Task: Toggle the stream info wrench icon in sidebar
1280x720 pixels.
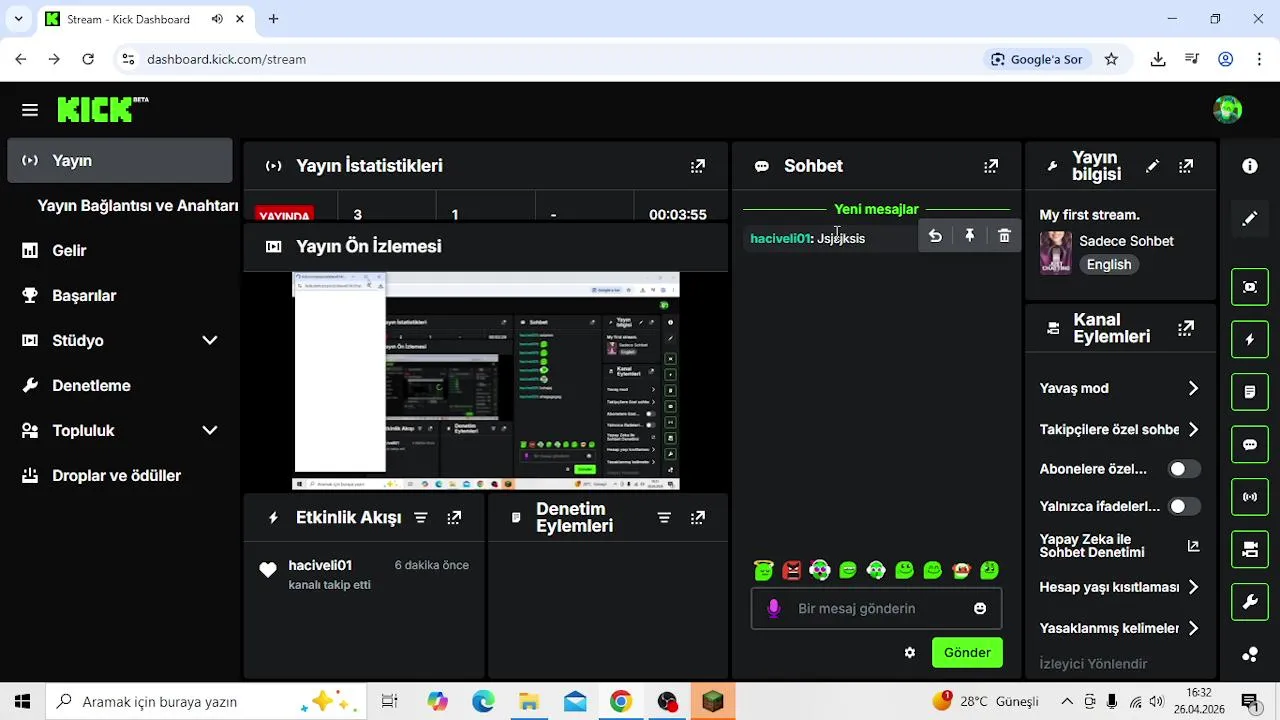Action: [x=1250, y=602]
